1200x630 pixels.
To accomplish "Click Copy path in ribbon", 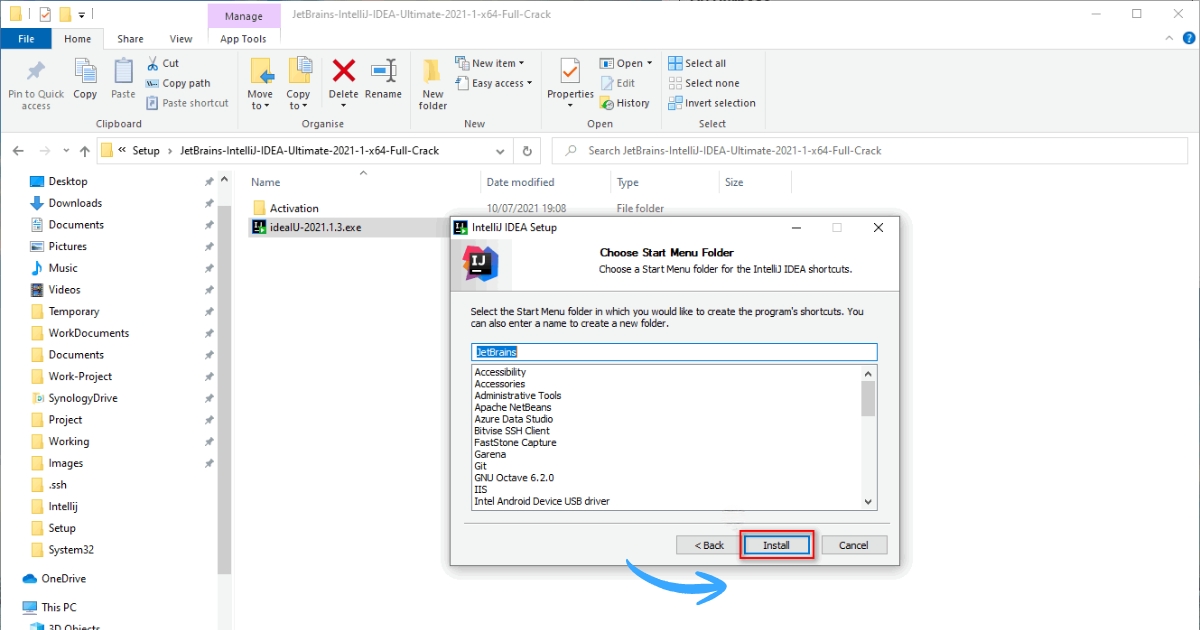I will tap(178, 83).
